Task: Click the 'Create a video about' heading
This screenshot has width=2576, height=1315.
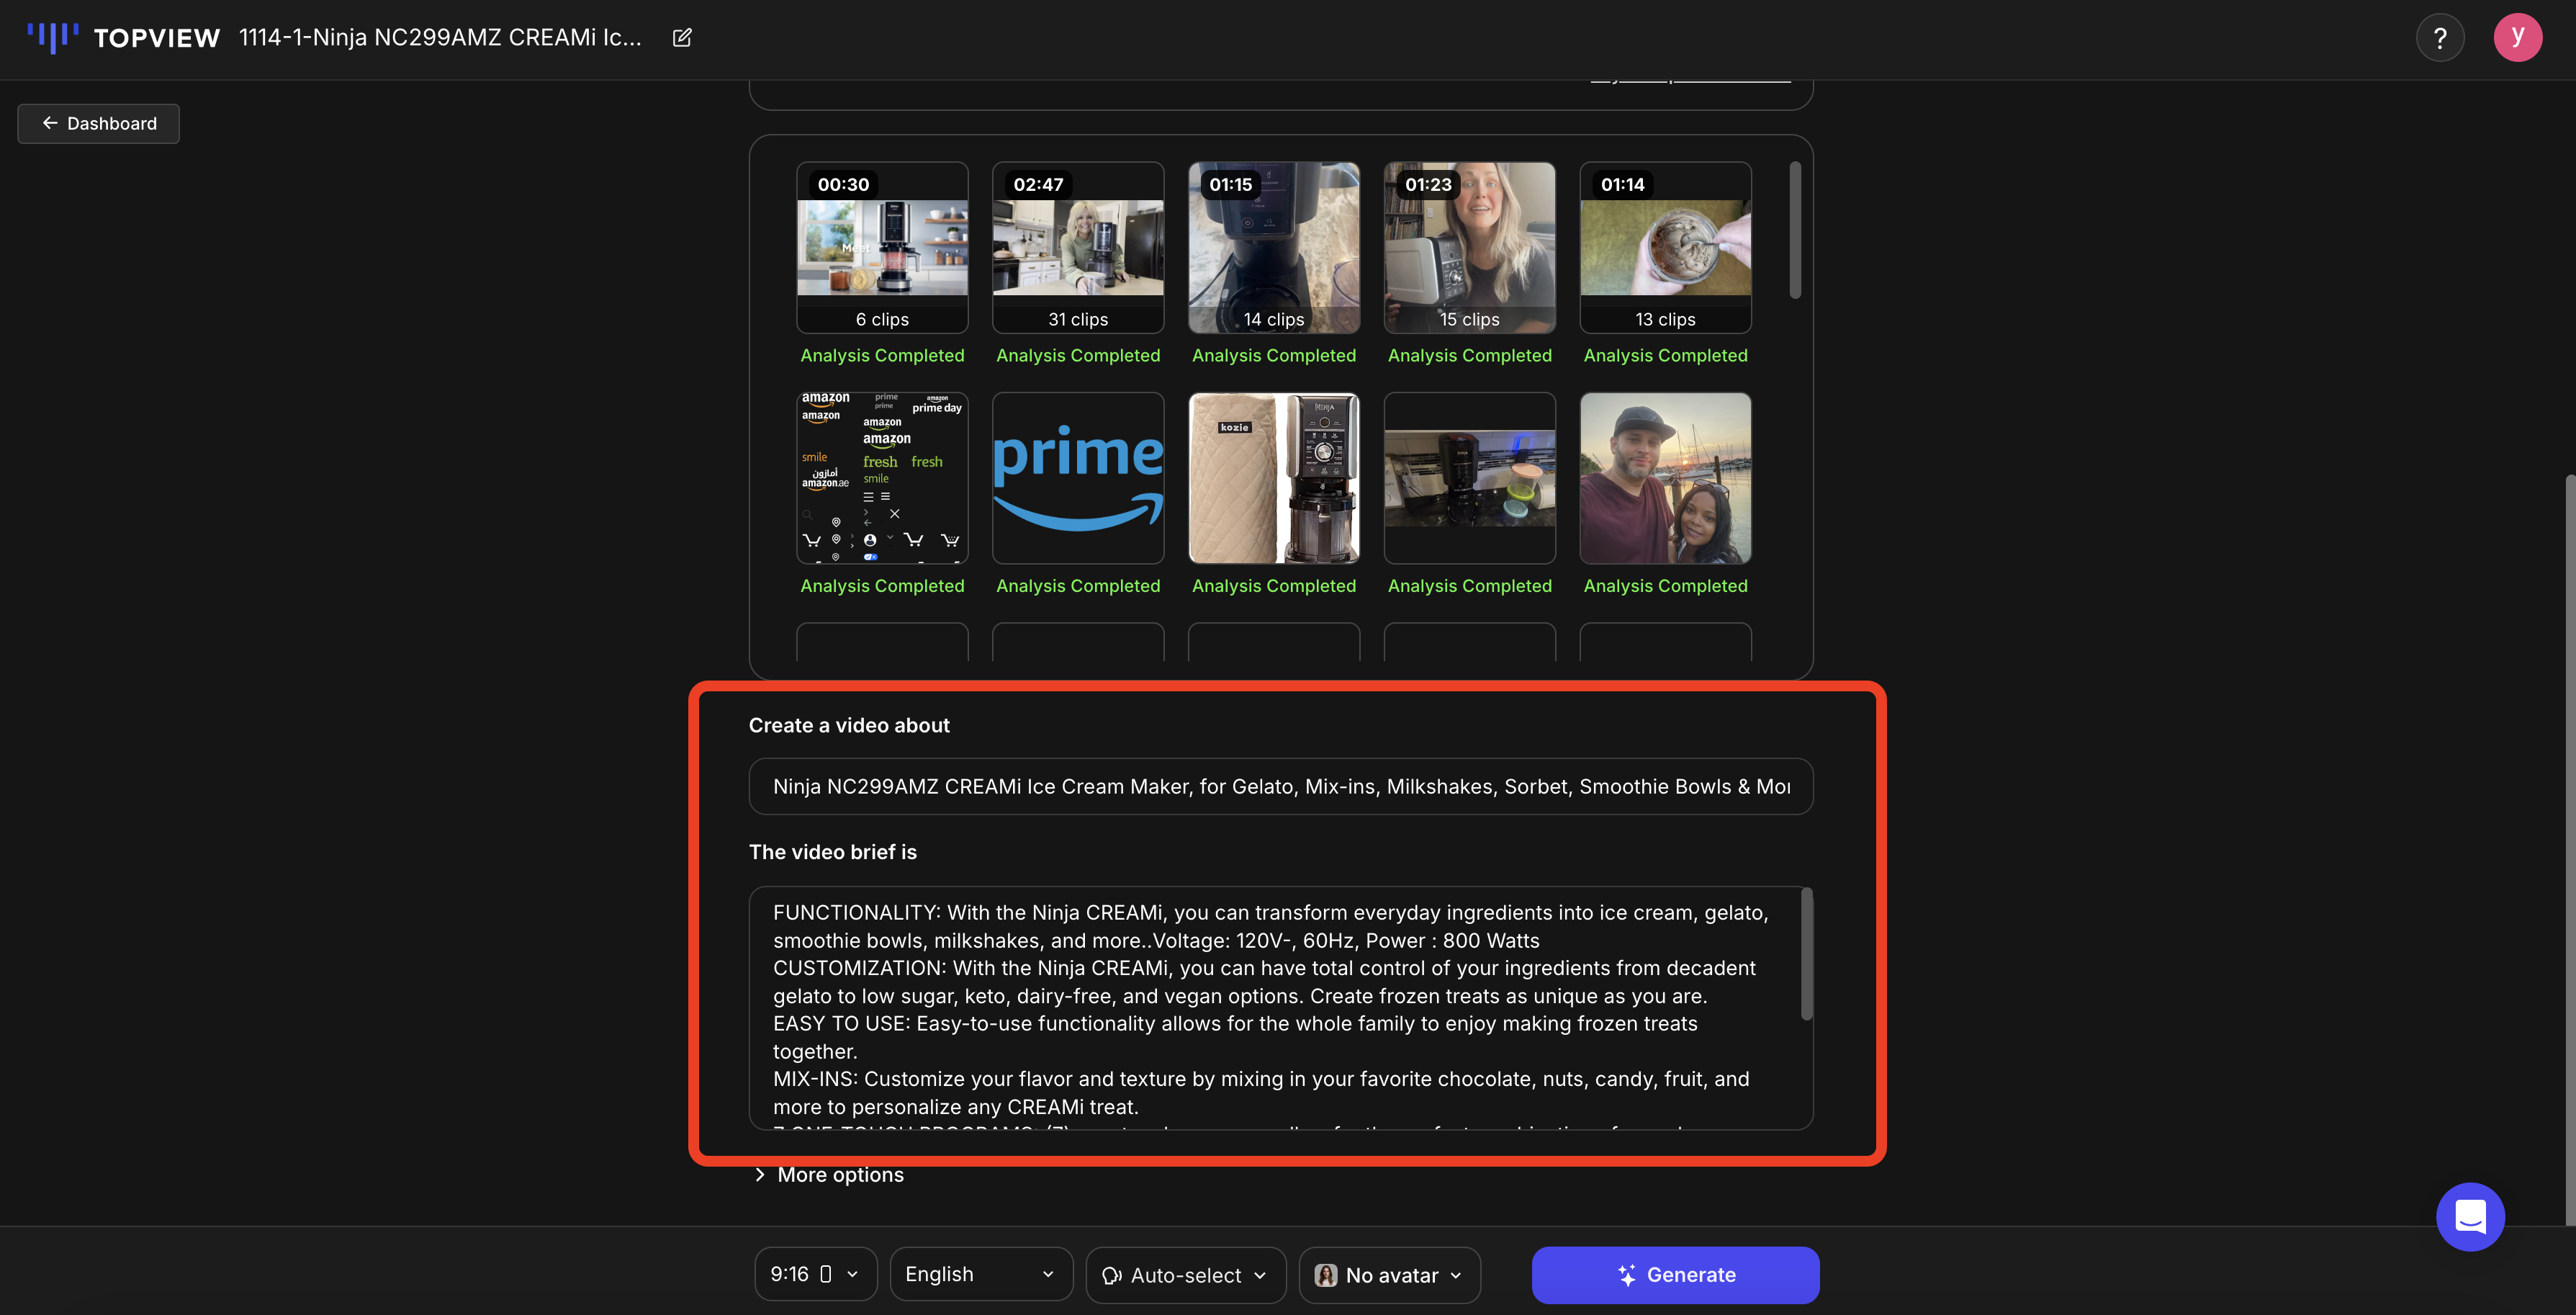Action: pos(849,725)
